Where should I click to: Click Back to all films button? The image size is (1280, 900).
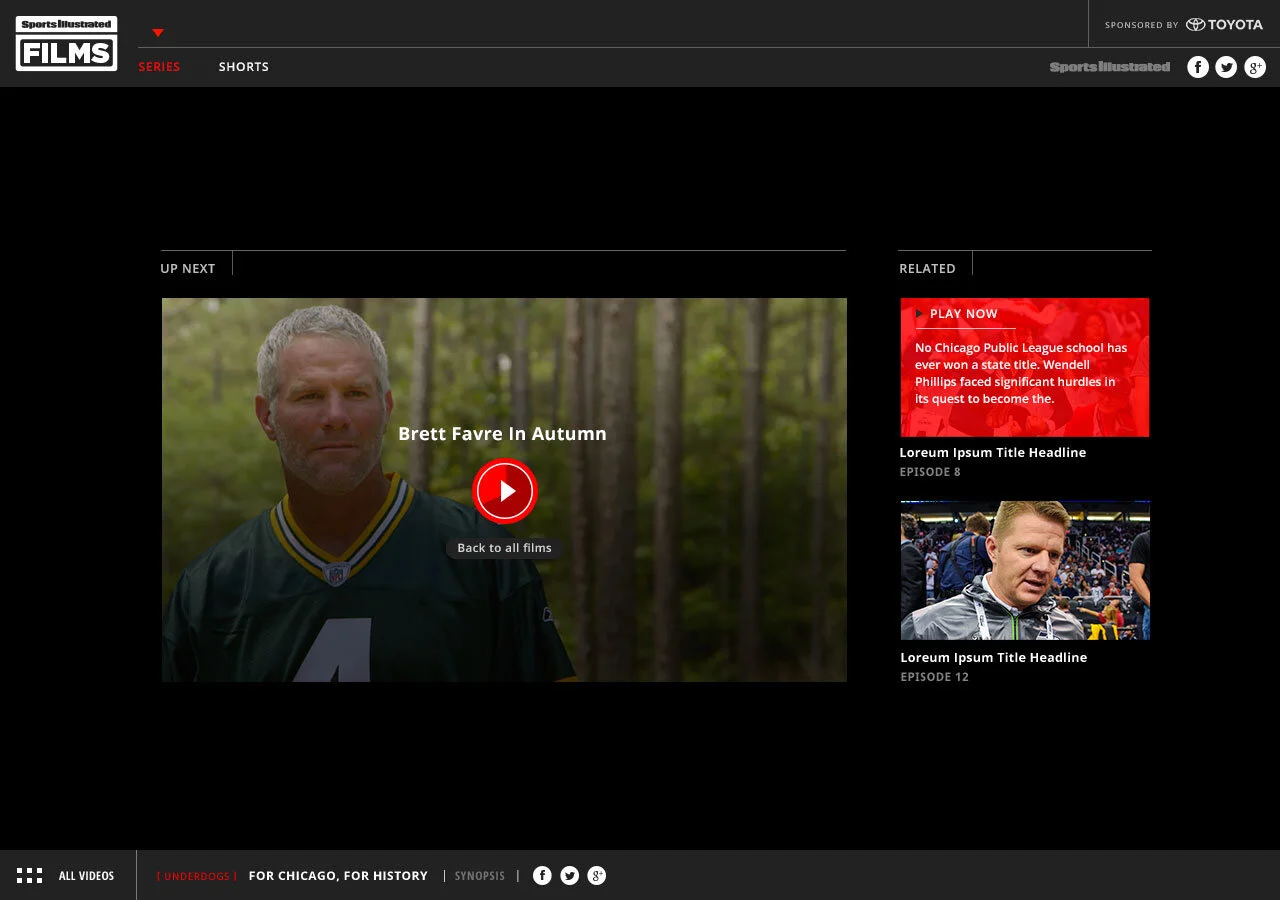coord(504,548)
